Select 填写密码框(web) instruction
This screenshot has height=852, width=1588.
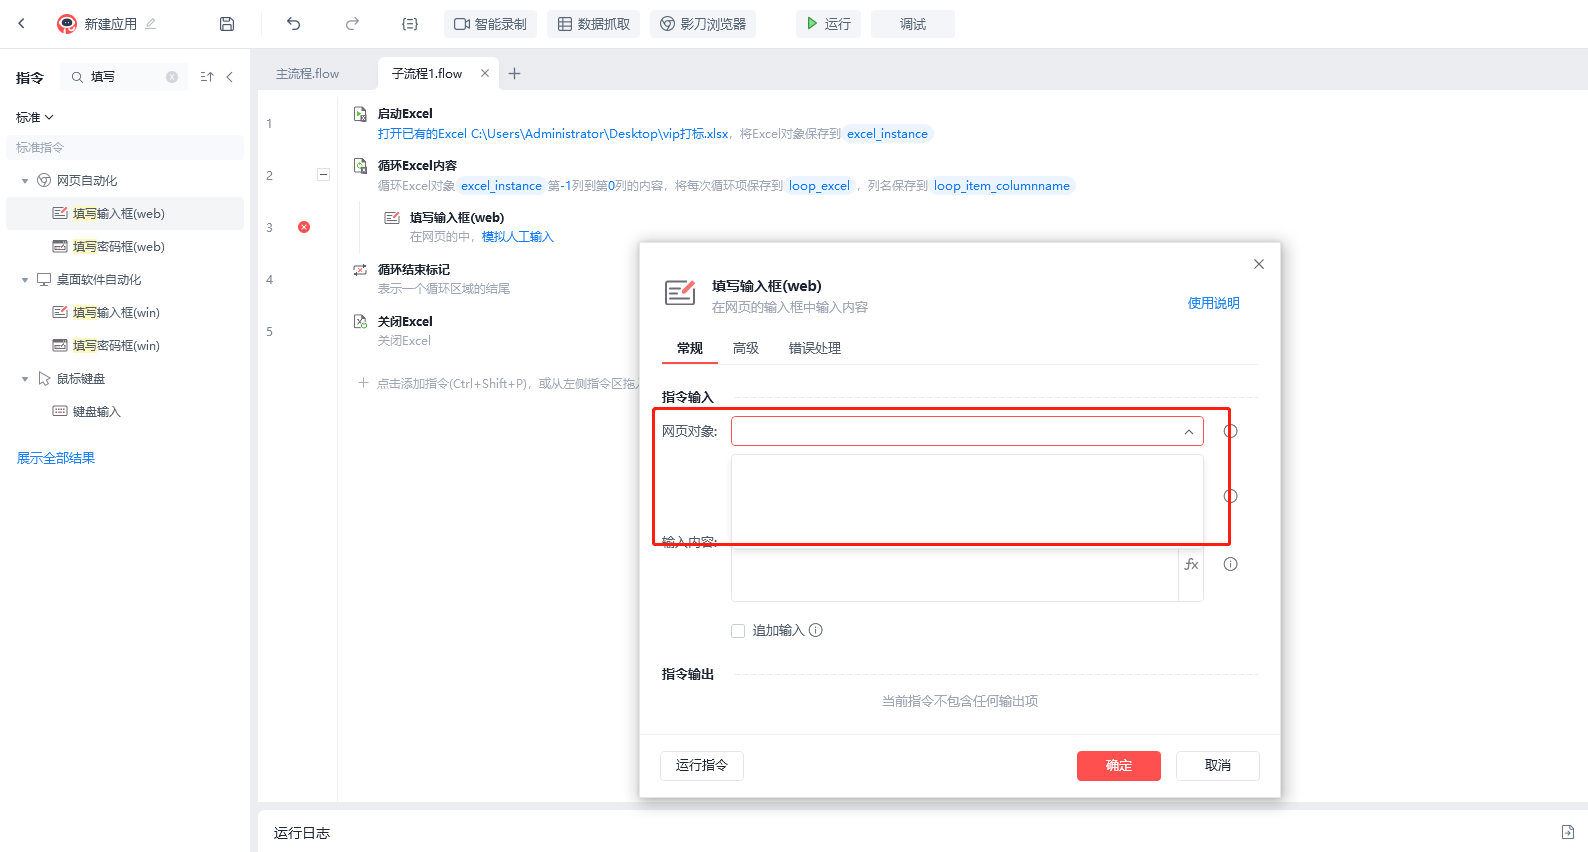[125, 247]
